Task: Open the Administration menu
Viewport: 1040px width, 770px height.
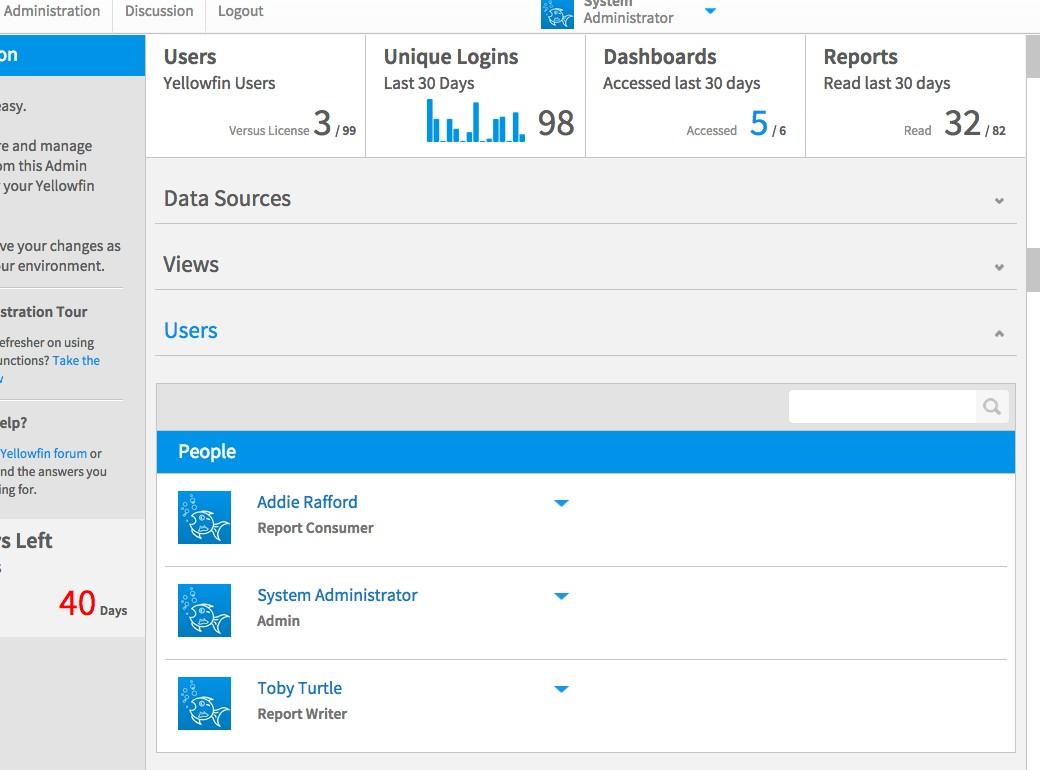Action: [x=51, y=11]
